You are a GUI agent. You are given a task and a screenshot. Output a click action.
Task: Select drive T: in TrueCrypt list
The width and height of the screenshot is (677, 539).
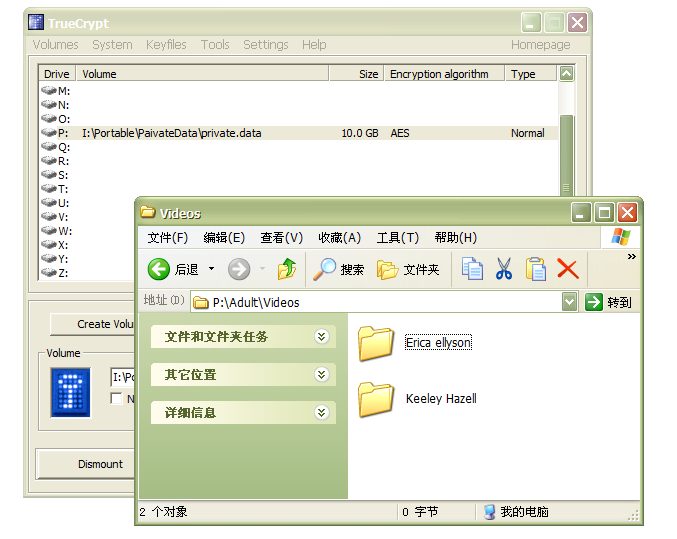click(x=55, y=189)
